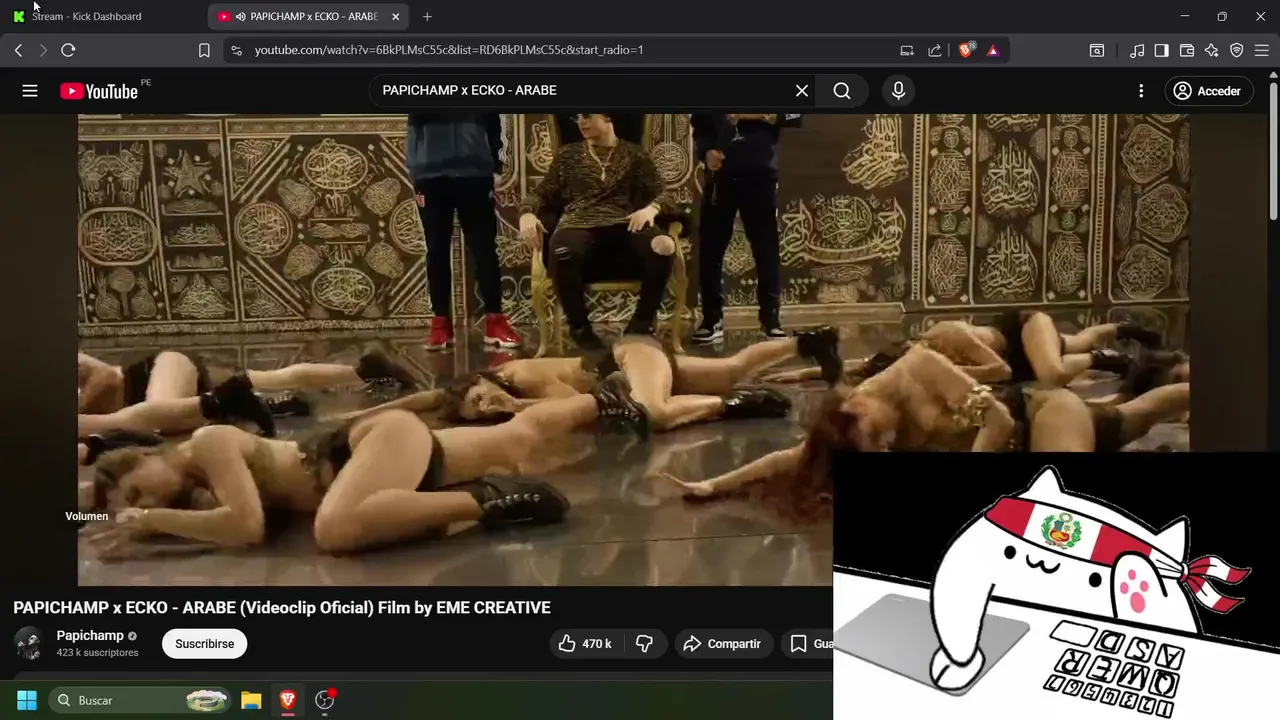The width and height of the screenshot is (1280, 720).
Task: Bookmark this page in Brave
Action: [x=204, y=50]
